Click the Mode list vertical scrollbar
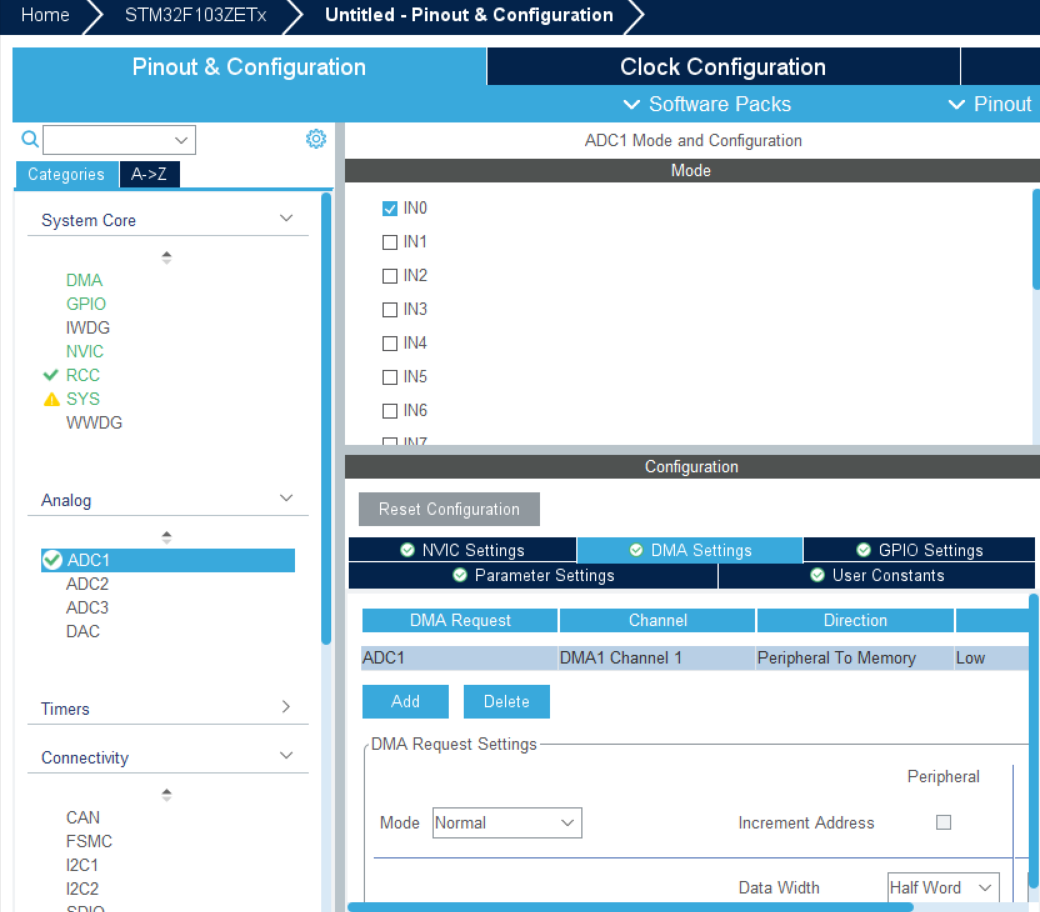This screenshot has height=912, width=1040. tap(1036, 239)
